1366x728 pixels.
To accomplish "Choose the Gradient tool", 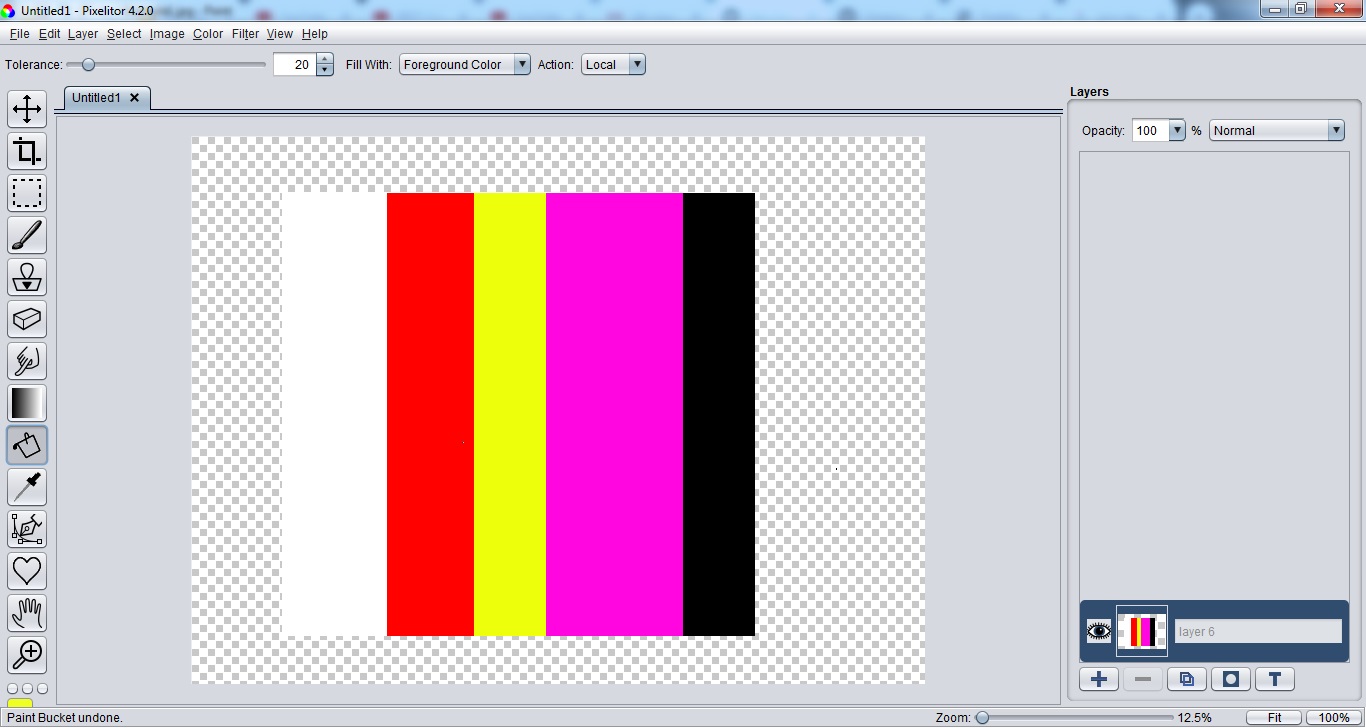I will pyautogui.click(x=27, y=403).
